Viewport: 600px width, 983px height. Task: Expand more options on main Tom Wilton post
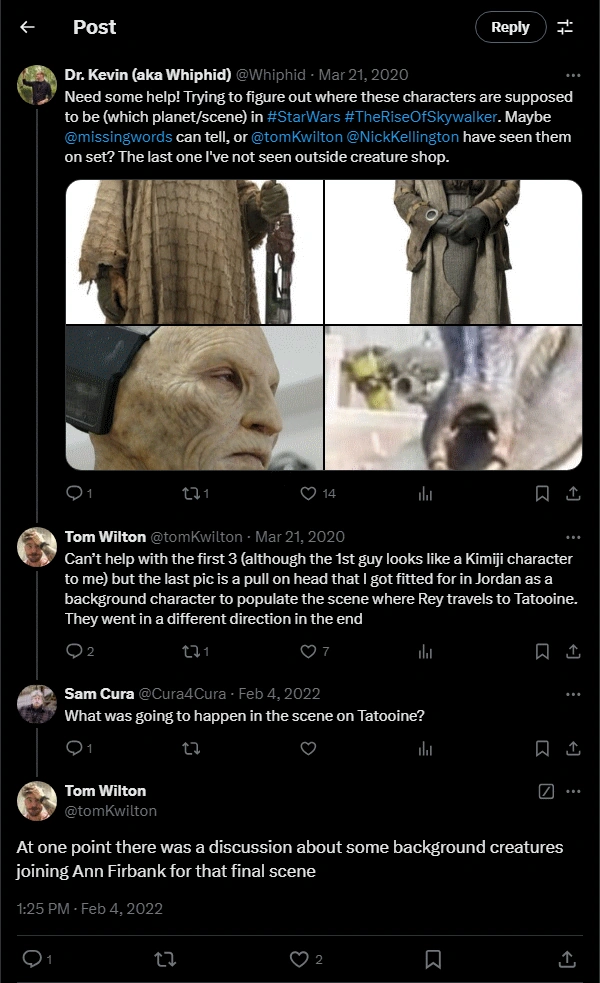pyautogui.click(x=573, y=791)
